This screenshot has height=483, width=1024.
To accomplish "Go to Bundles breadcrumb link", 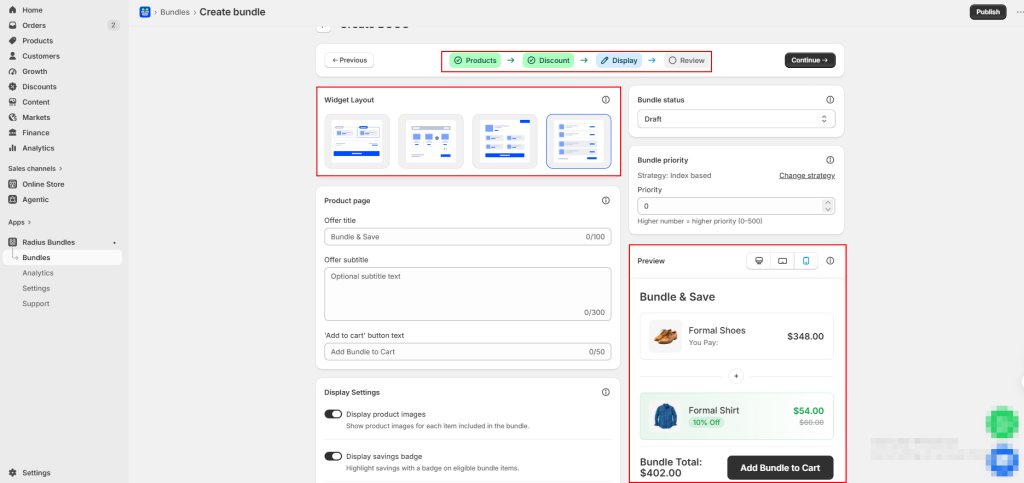I will [175, 12].
